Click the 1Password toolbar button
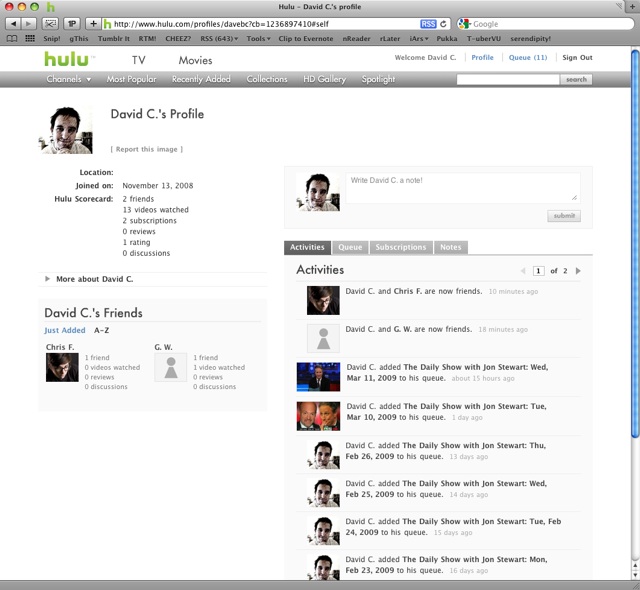The height and width of the screenshot is (590, 640). [72, 24]
